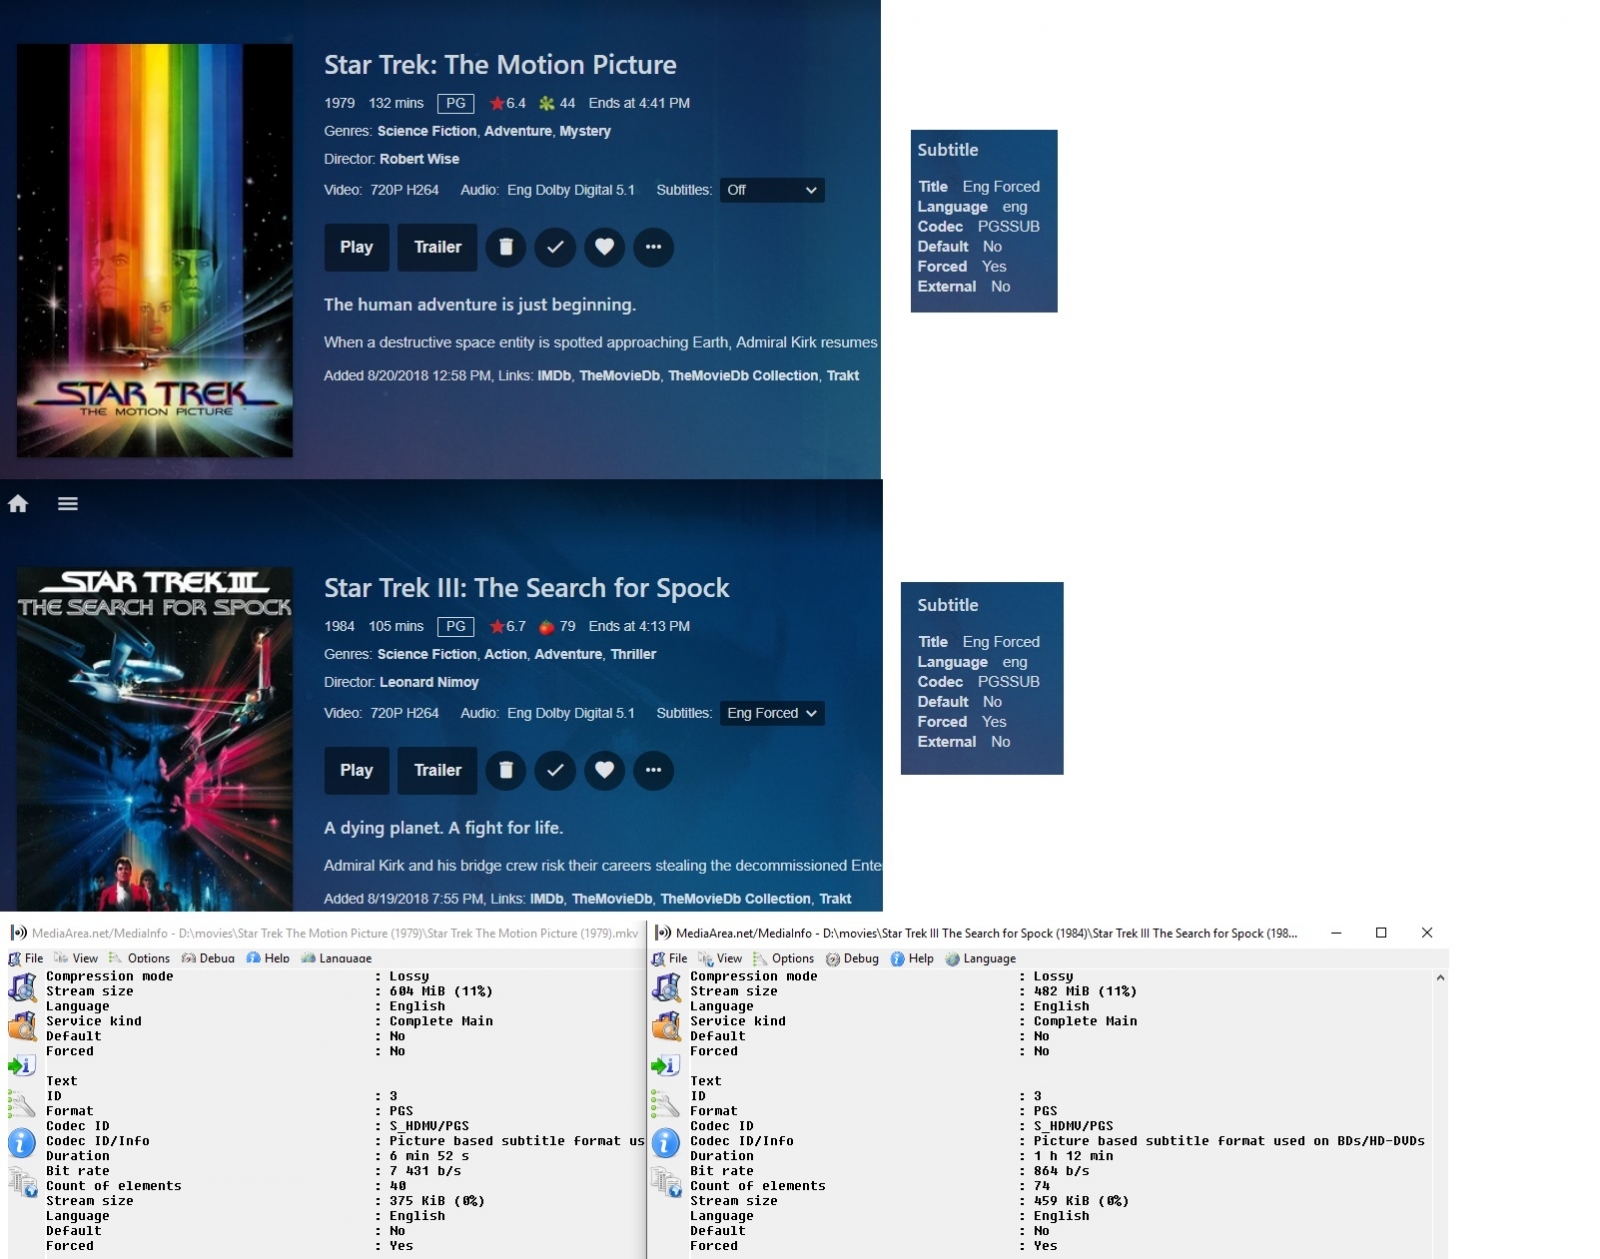The image size is (1600, 1259).
Task: Select stream size value "375 KiB (0%)"
Action: coord(437,1201)
